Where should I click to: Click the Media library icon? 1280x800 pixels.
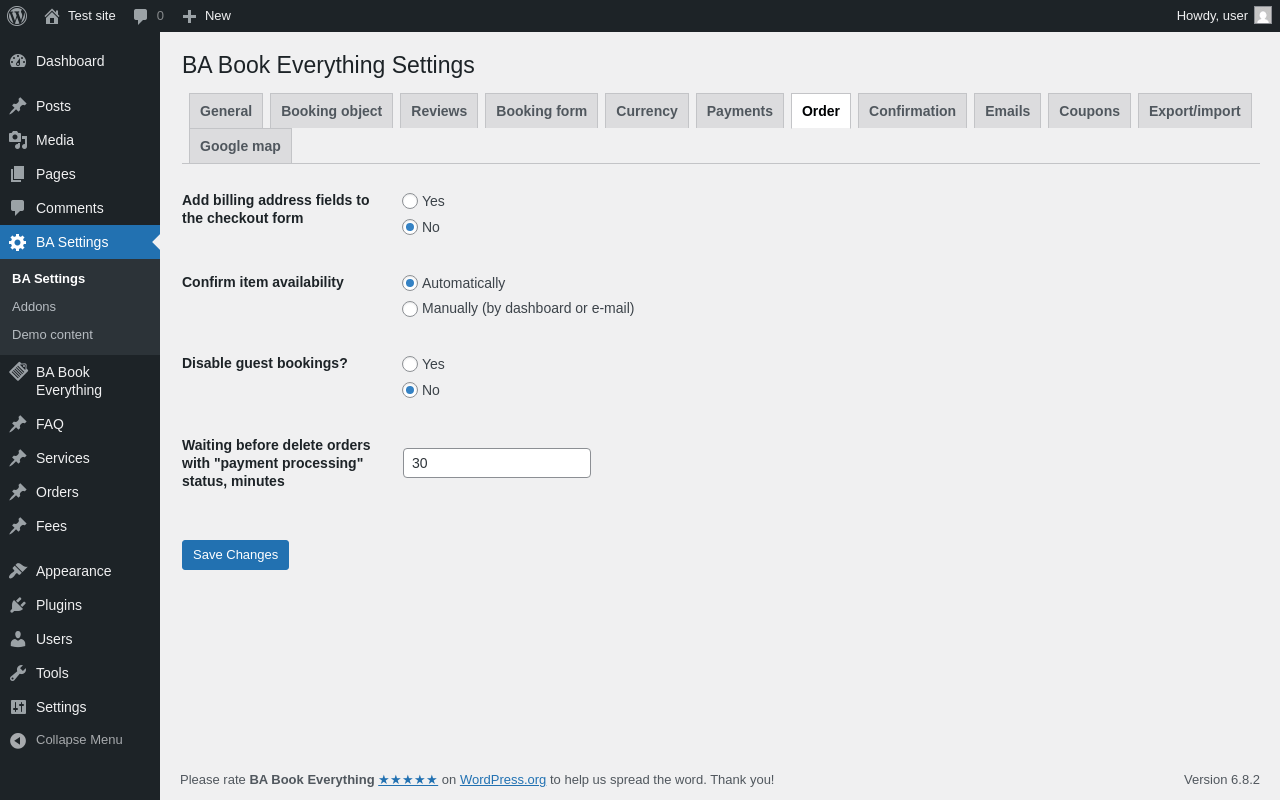[18, 140]
